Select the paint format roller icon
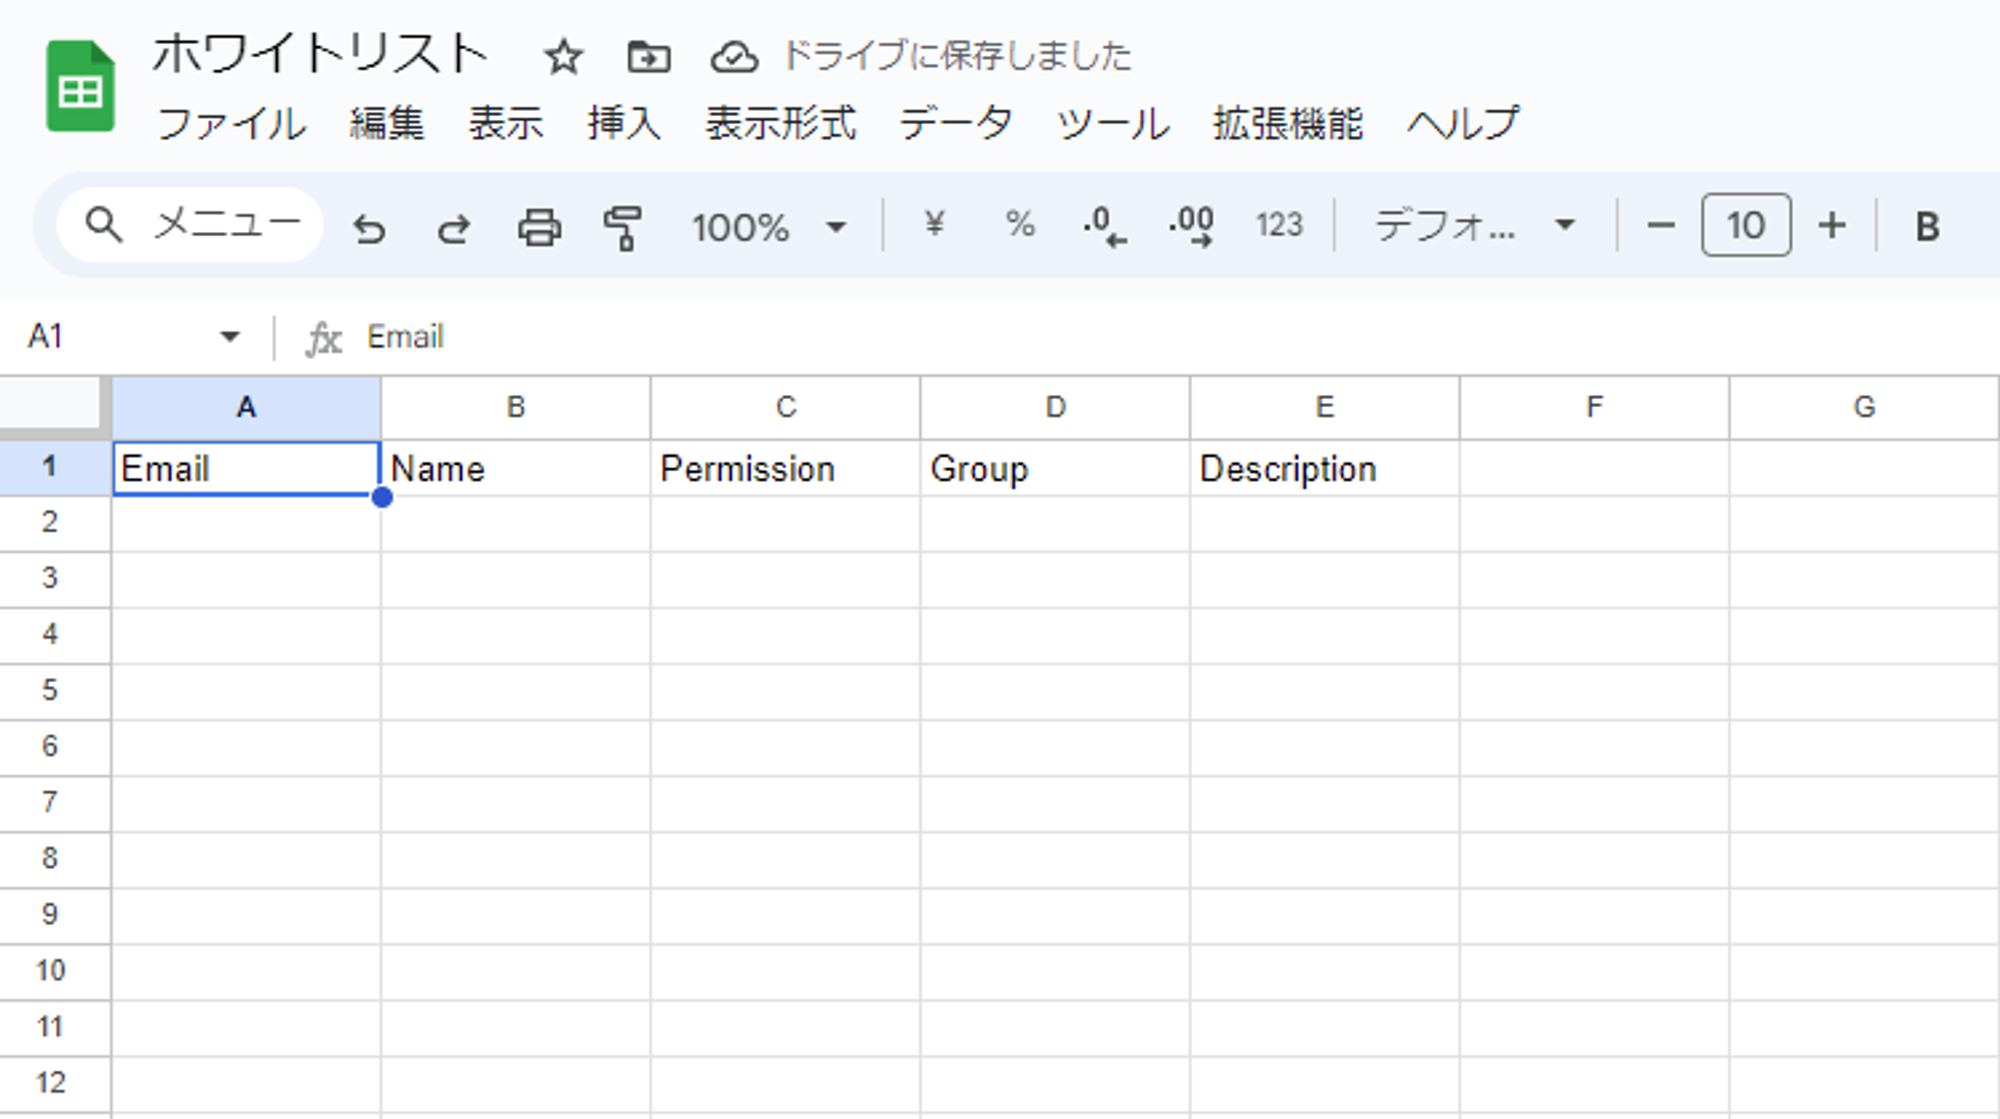Screen dimensions: 2000x1119 click(623, 228)
